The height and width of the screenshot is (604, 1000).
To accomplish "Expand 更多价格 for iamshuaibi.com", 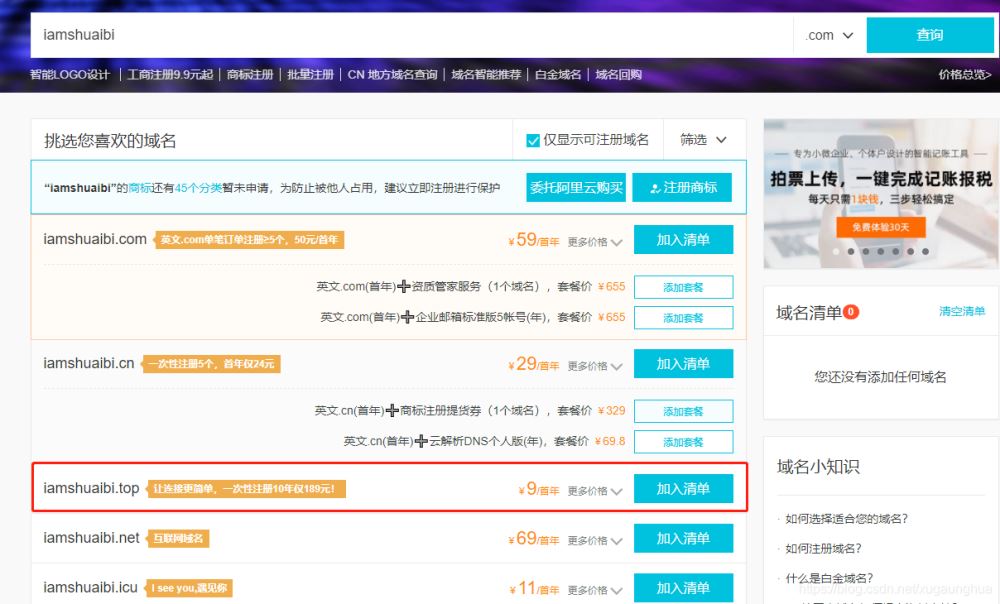I will coord(595,242).
